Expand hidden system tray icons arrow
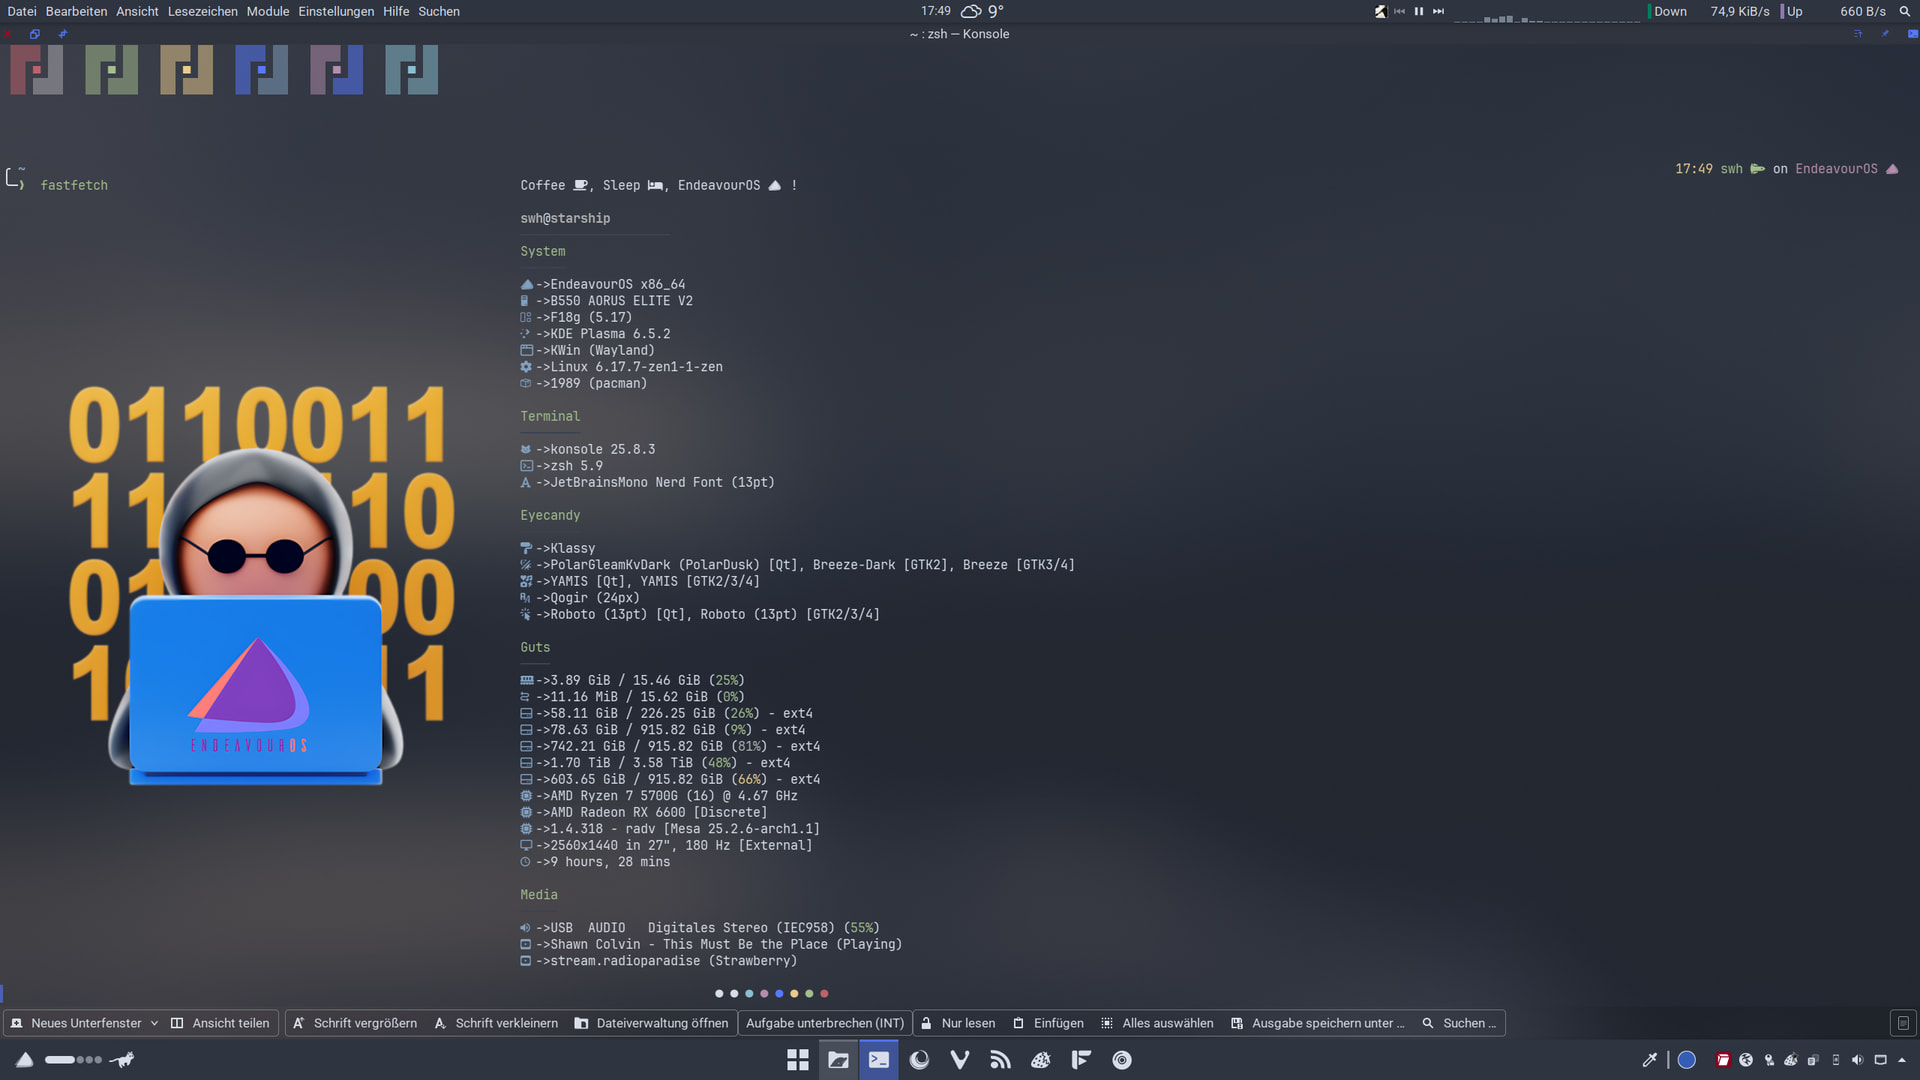This screenshot has width=1920, height=1080. pyautogui.click(x=1902, y=1060)
